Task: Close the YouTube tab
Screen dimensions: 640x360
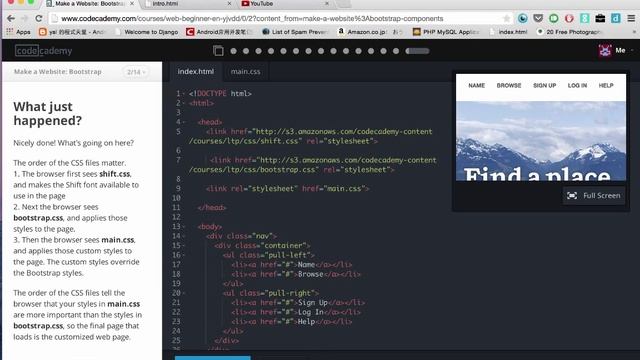Action: (x=327, y=3)
